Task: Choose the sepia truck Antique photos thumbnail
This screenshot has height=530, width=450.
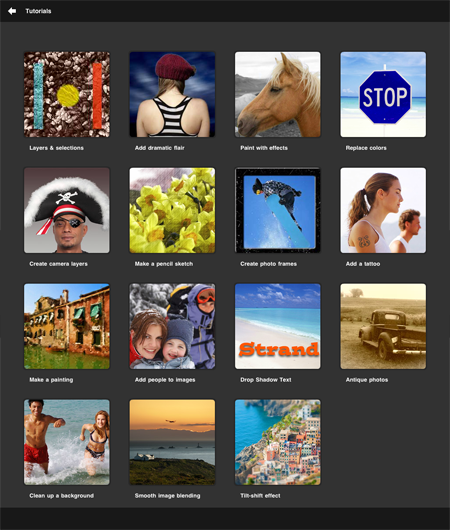Action: point(383,326)
